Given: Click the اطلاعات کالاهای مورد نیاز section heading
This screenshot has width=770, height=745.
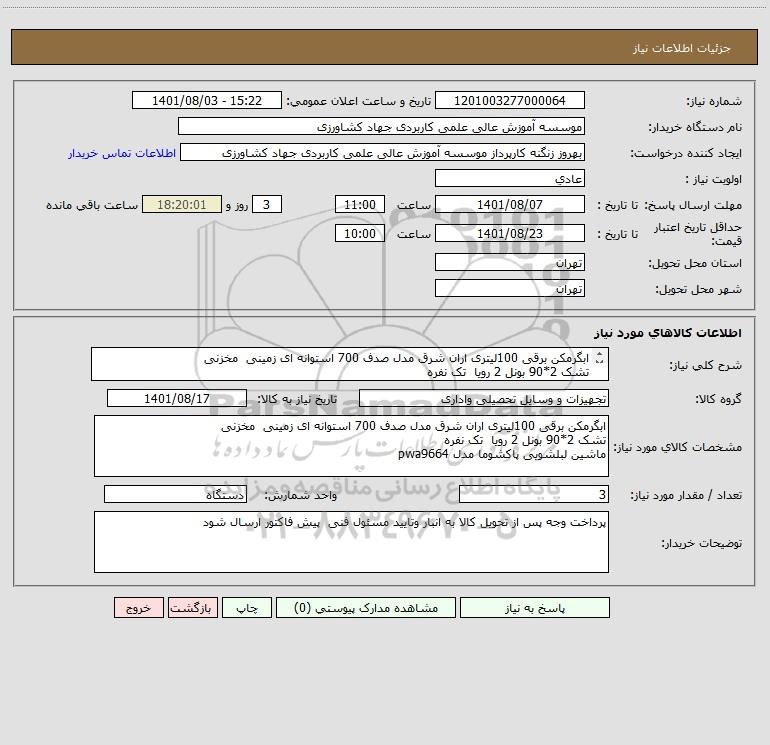Looking at the screenshot, I should (668, 333).
